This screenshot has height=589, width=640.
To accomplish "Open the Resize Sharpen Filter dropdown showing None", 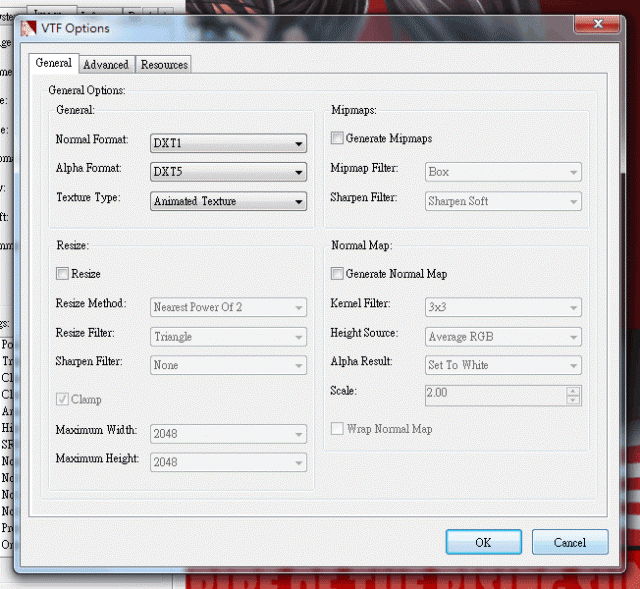I will (228, 365).
